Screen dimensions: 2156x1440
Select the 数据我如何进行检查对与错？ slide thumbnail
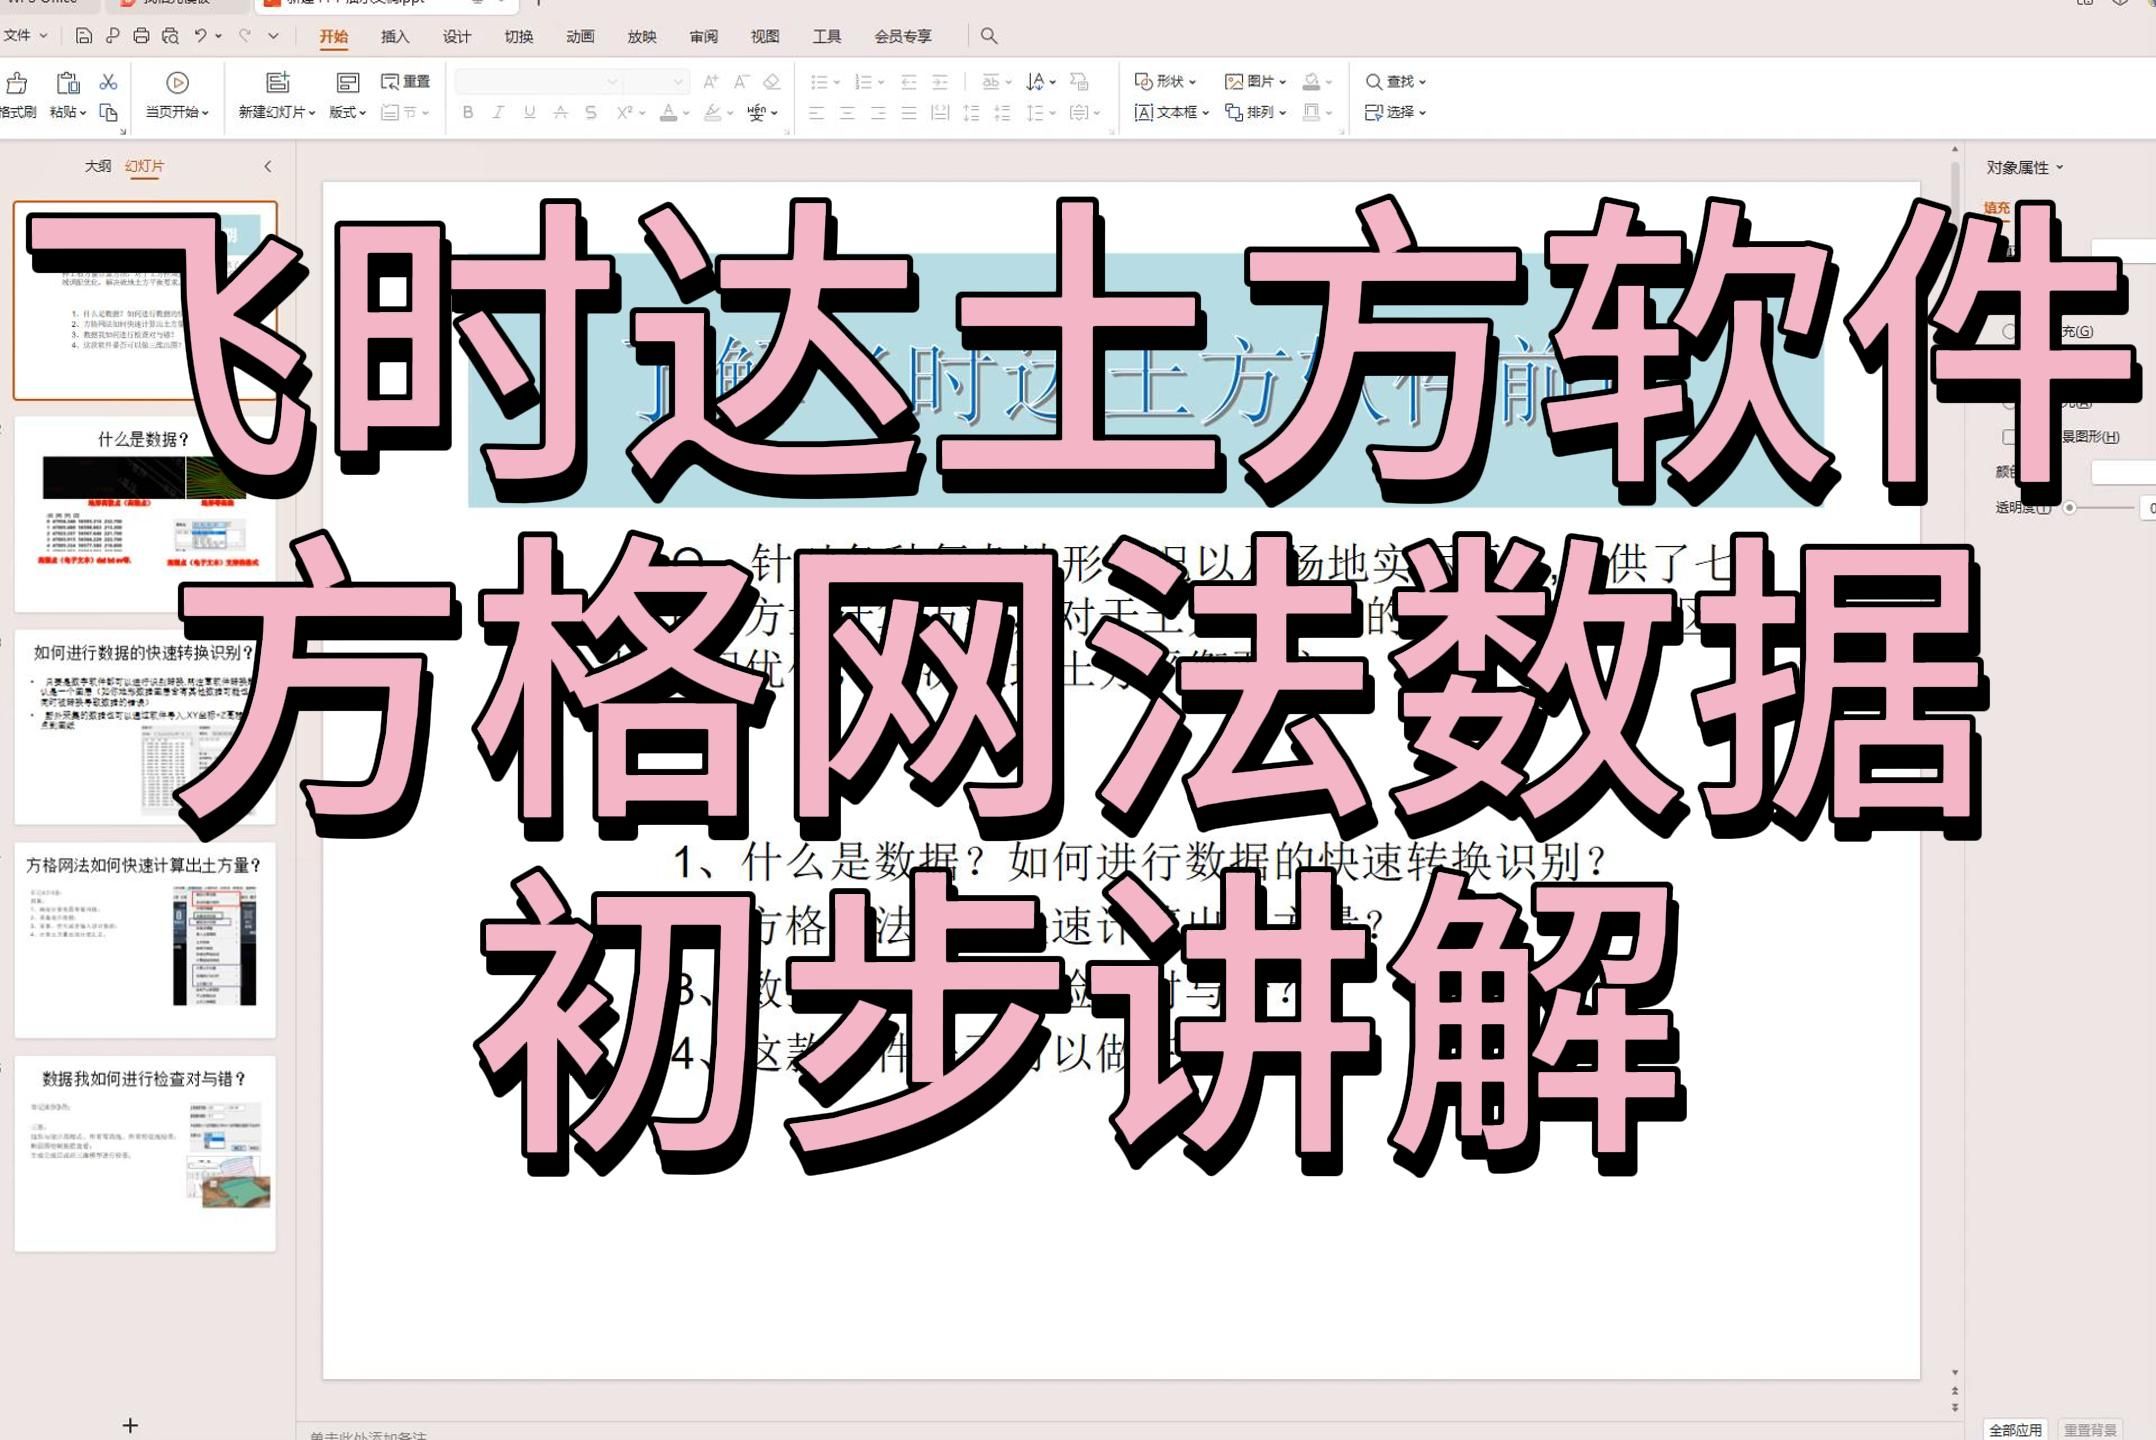click(x=144, y=1153)
